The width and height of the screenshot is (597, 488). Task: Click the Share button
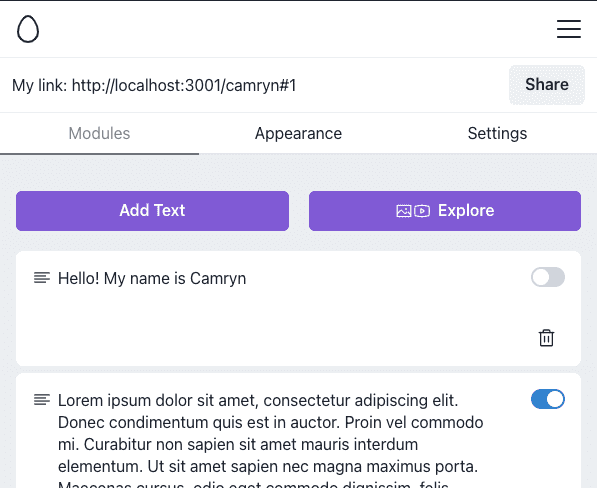click(547, 85)
